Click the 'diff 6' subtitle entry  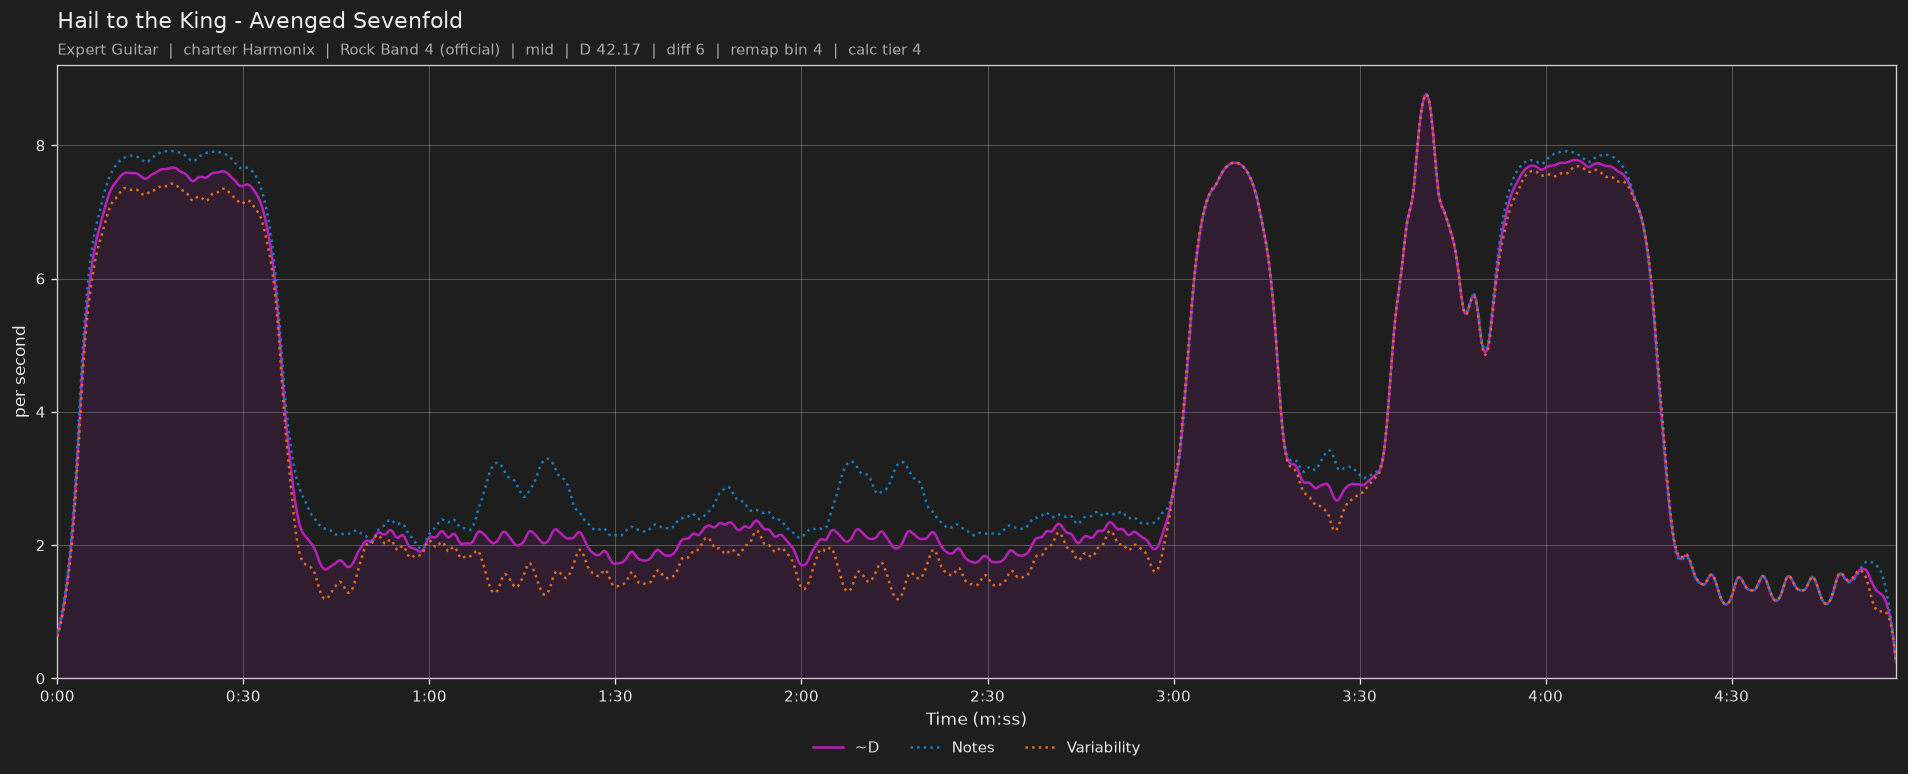pos(685,50)
